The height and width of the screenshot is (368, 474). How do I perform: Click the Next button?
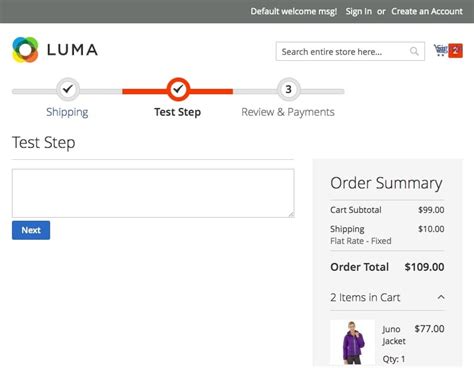31,230
